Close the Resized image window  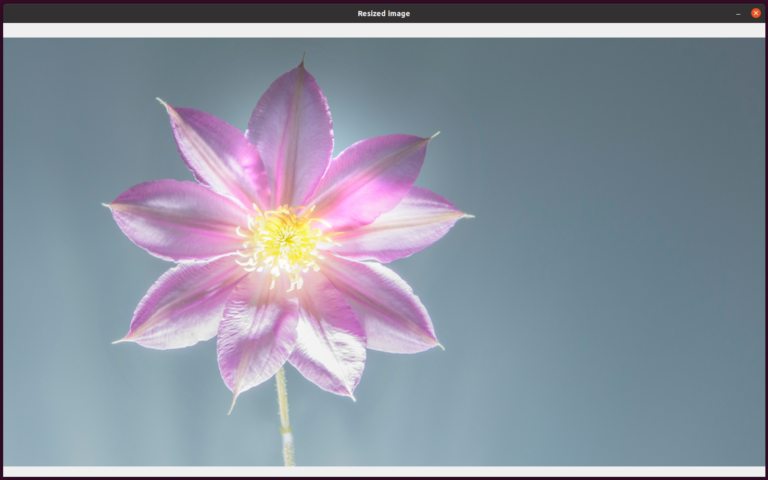coord(755,13)
